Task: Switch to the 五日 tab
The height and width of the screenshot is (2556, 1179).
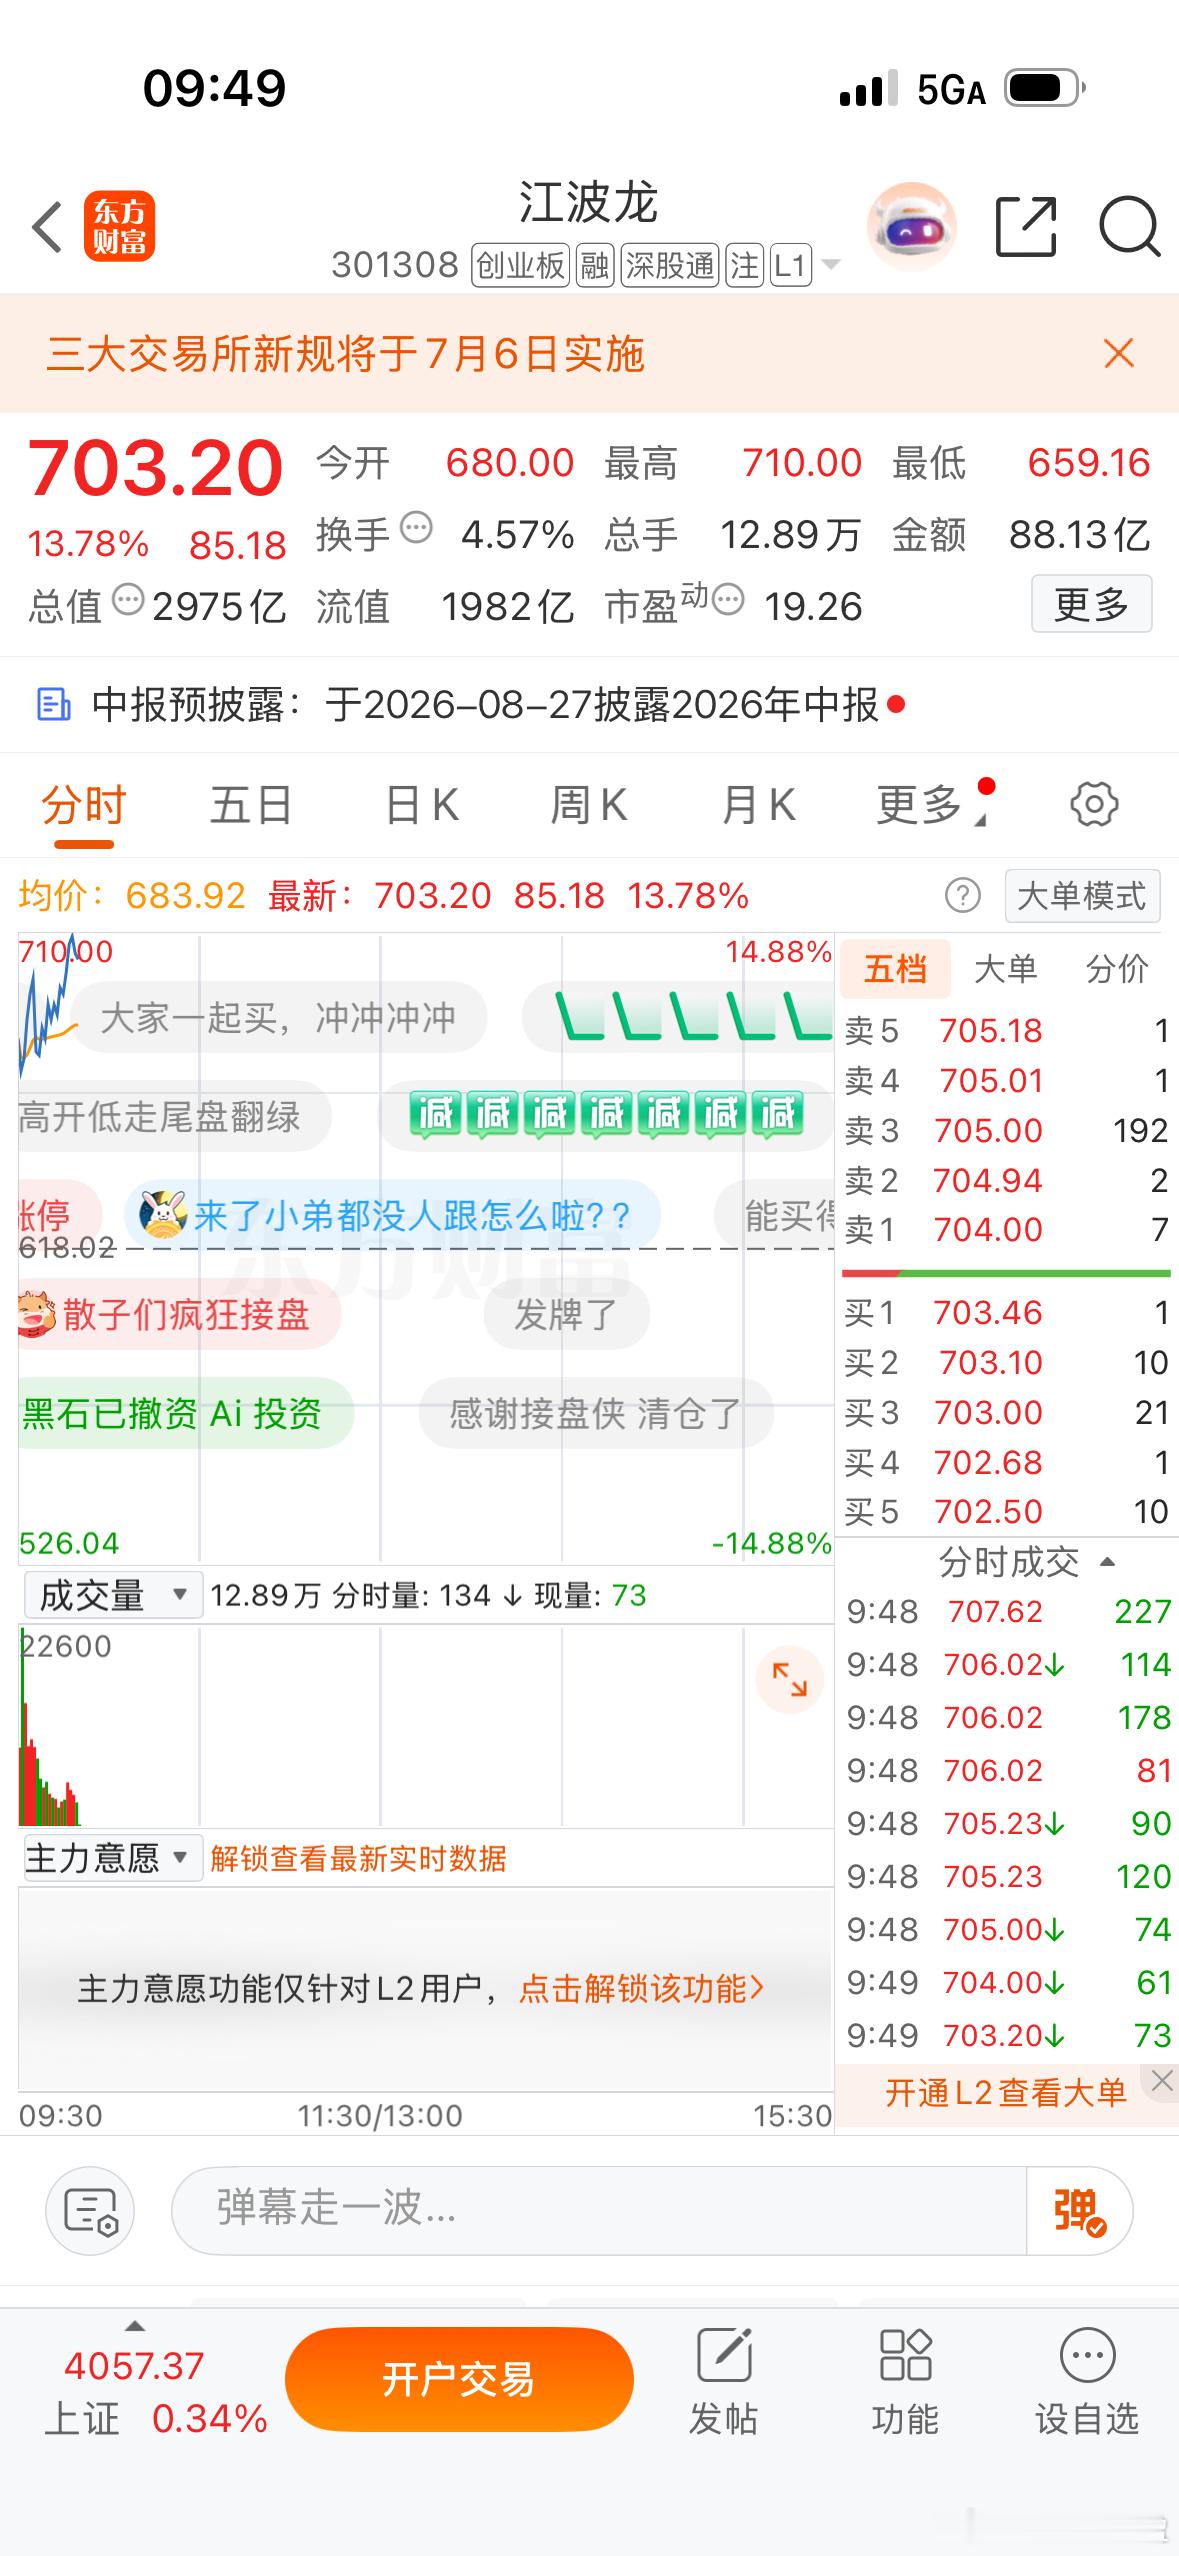Action: click(x=251, y=805)
